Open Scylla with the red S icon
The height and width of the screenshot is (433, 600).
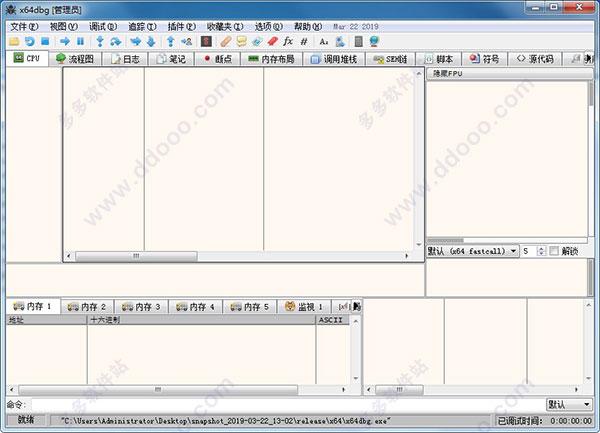(x=206, y=41)
